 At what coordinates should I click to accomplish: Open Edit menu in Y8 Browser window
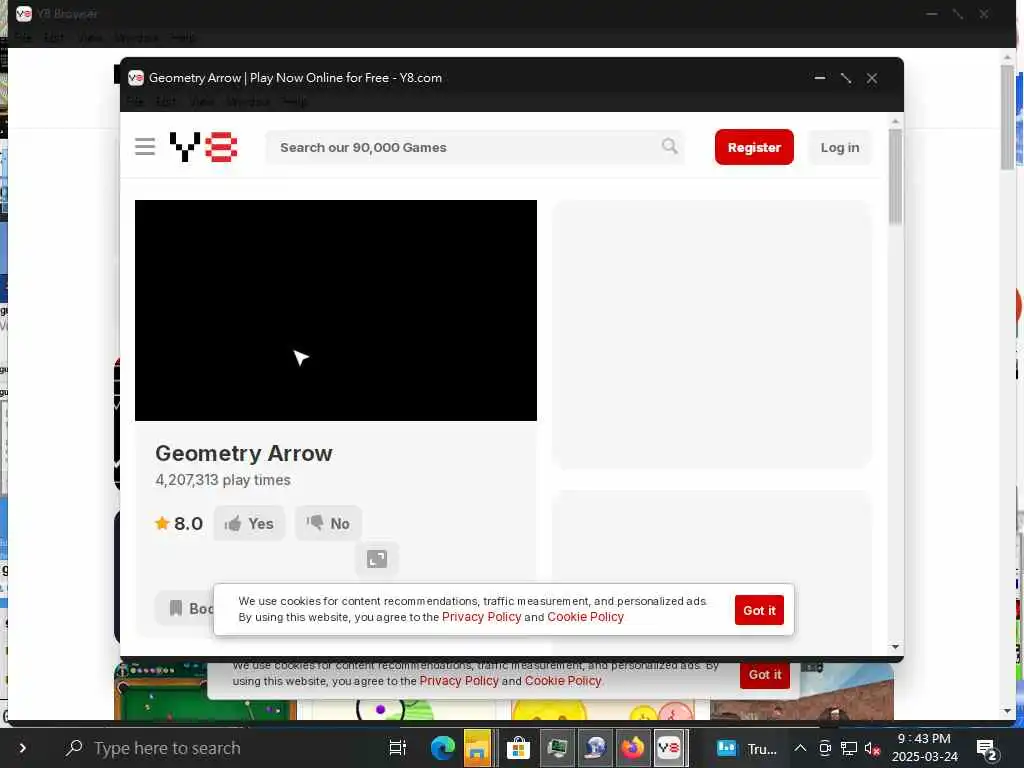pos(54,37)
